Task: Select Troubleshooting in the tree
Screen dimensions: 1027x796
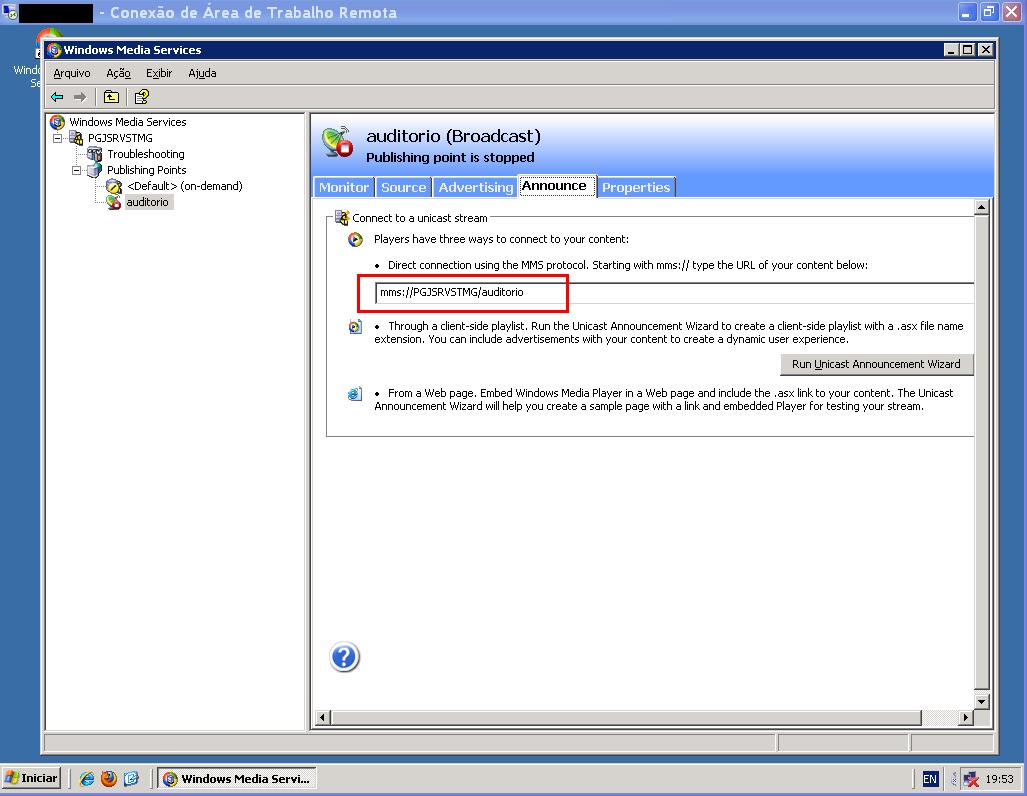Action: pos(146,154)
